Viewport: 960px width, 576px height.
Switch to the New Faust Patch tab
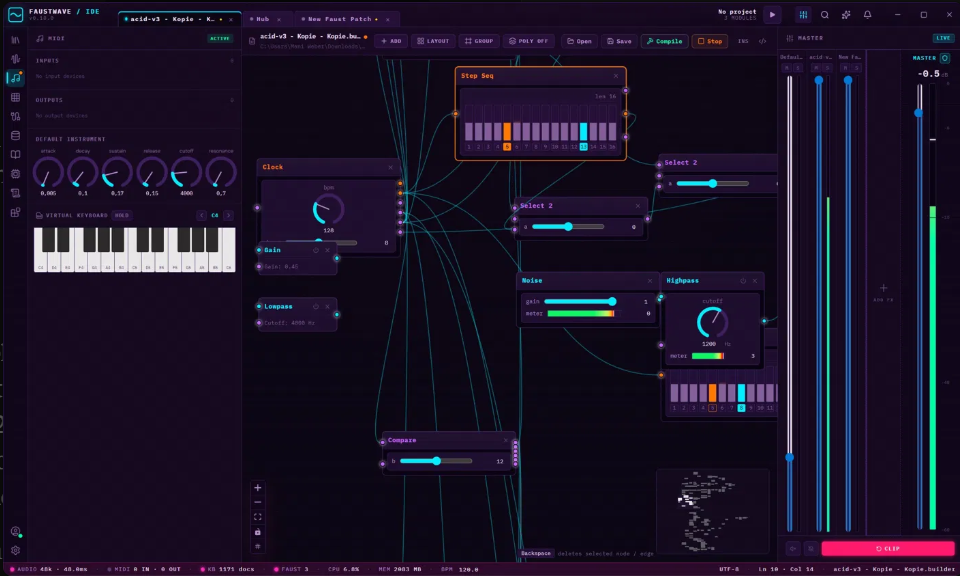339,19
